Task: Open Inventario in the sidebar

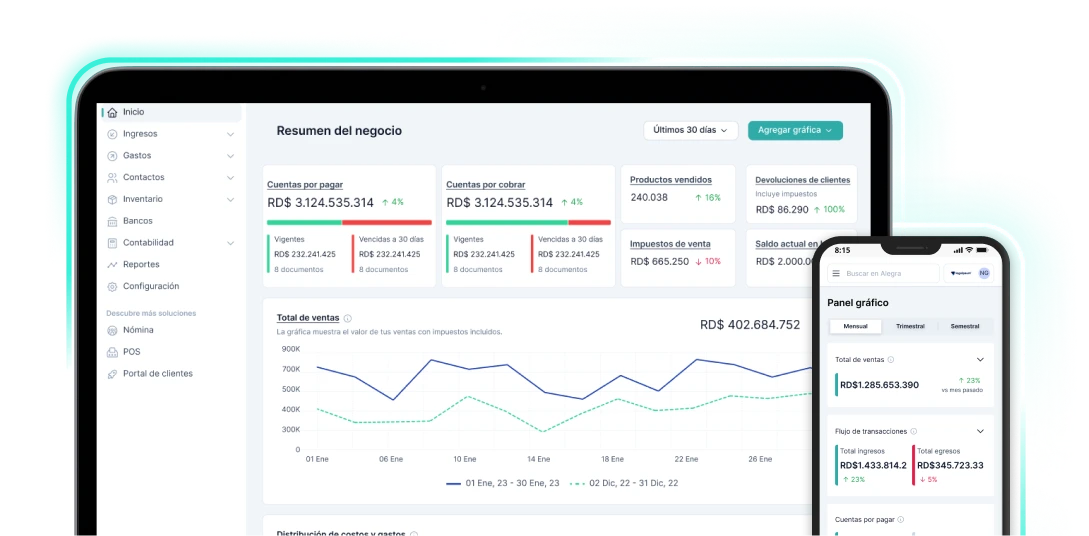Action: click(142, 199)
